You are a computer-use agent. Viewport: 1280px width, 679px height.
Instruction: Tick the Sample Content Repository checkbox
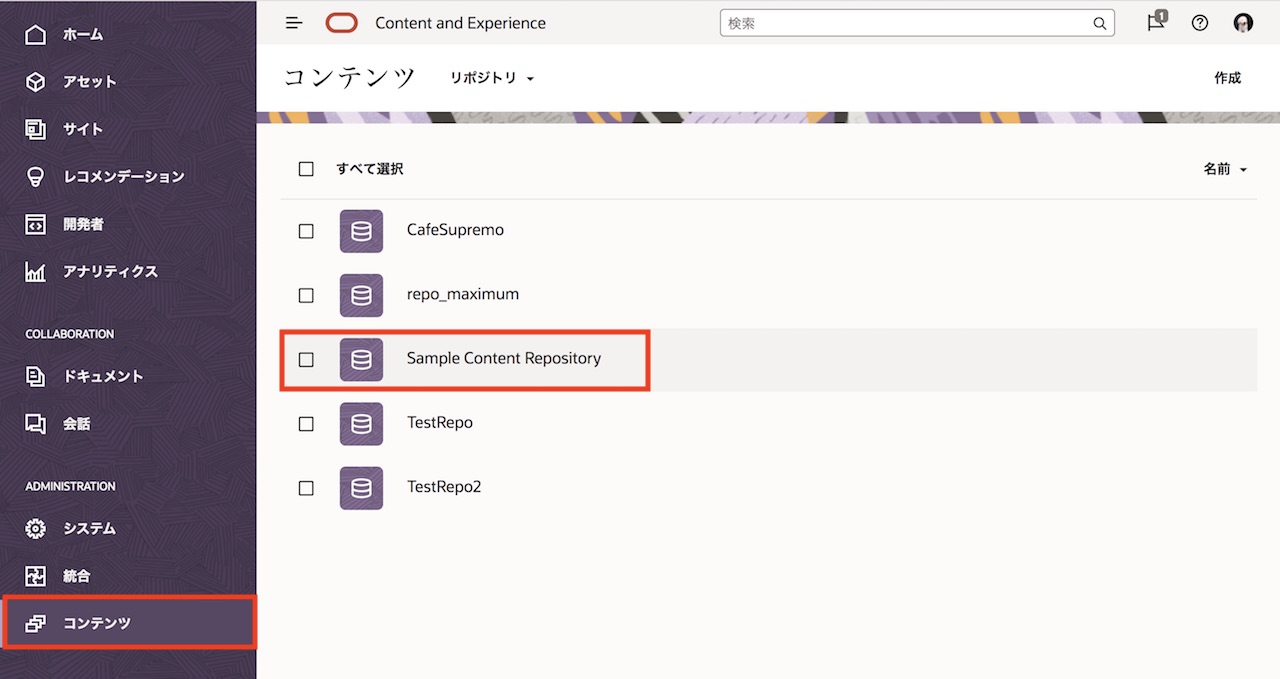point(306,359)
